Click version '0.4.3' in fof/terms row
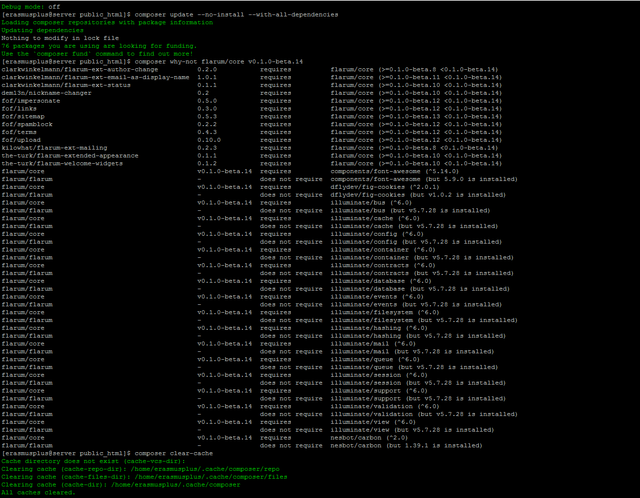The width and height of the screenshot is (640, 498). [207, 132]
